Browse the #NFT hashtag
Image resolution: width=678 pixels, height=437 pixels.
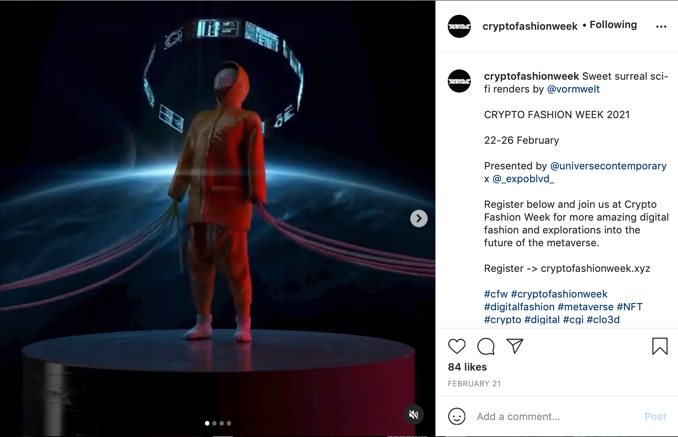630,307
